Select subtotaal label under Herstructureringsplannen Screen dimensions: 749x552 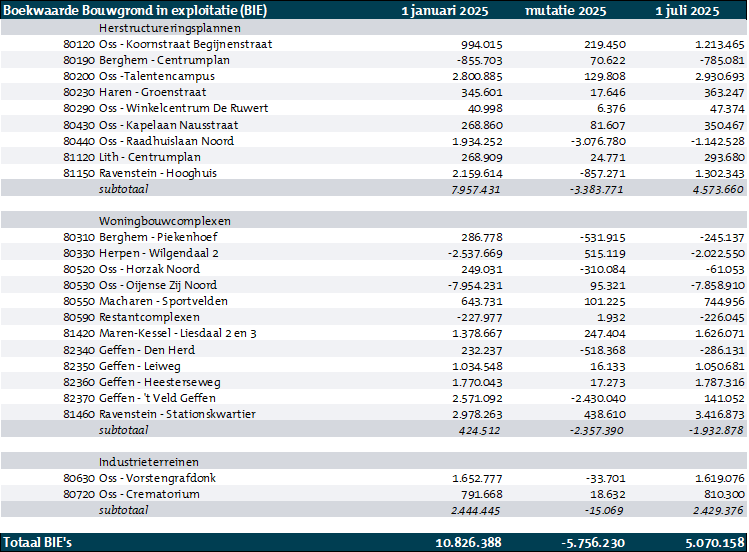pos(123,189)
